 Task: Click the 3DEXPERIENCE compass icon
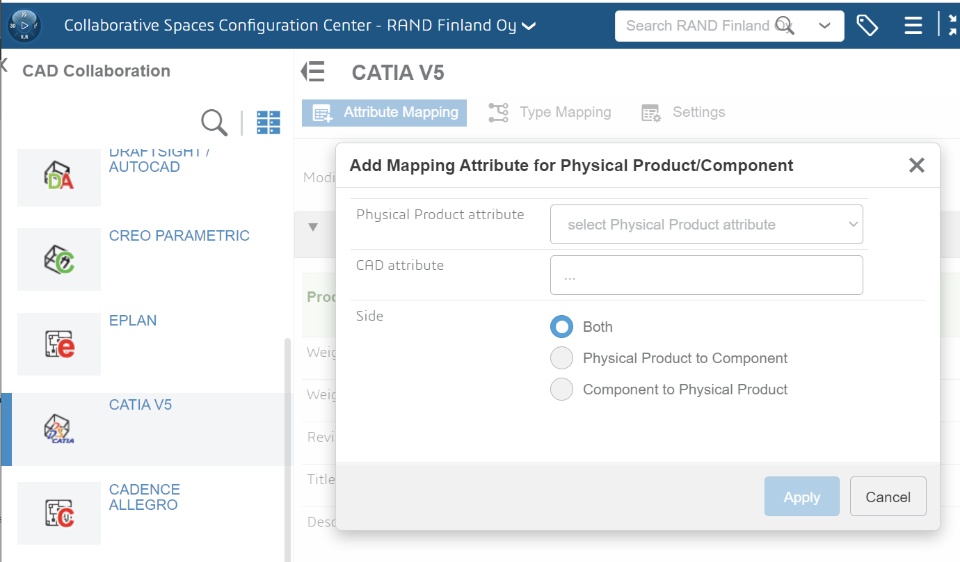tap(24, 26)
